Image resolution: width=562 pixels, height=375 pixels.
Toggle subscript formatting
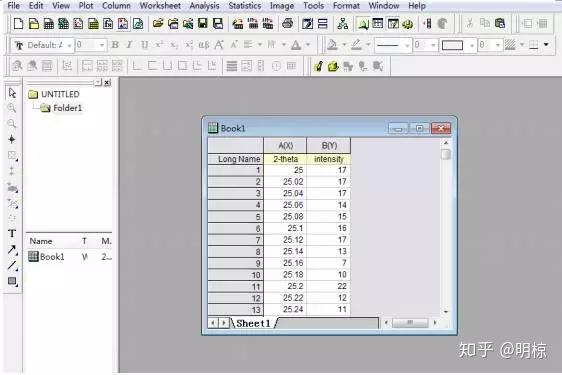point(173,45)
